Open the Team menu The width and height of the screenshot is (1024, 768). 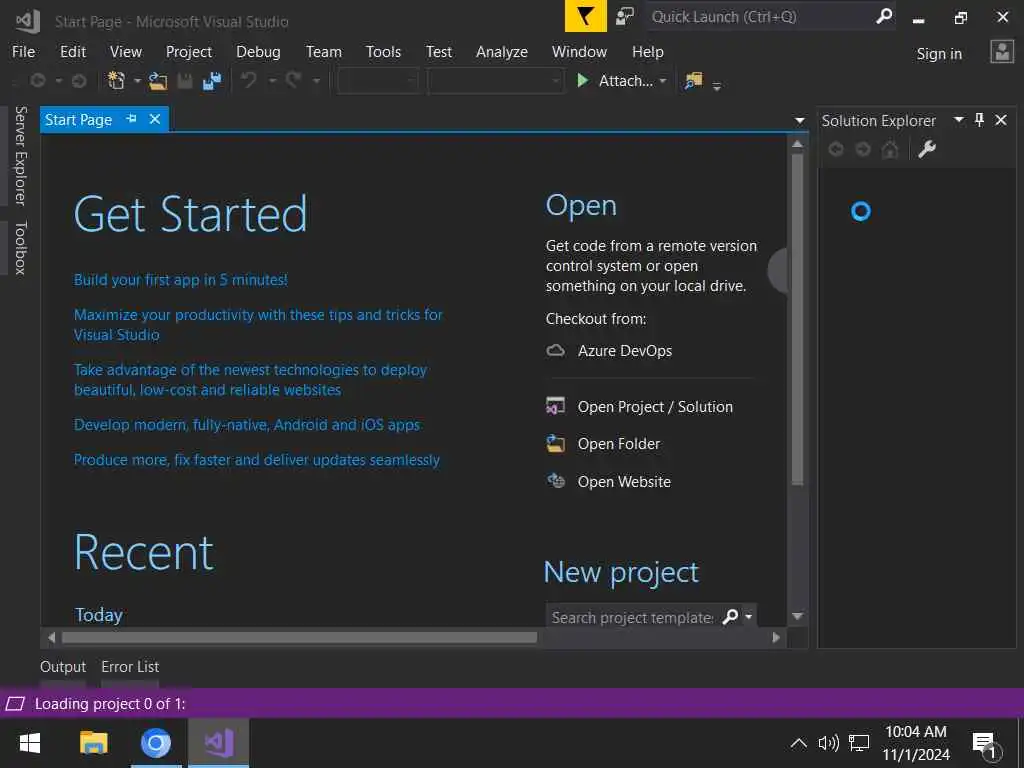[x=323, y=52]
